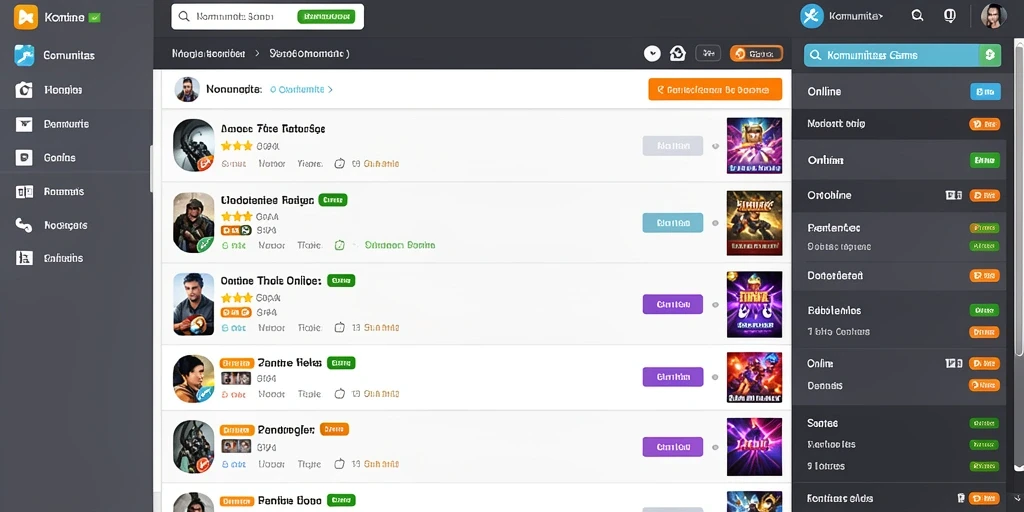
Task: Click the green comment icon in soldier game row
Action: tap(340, 246)
